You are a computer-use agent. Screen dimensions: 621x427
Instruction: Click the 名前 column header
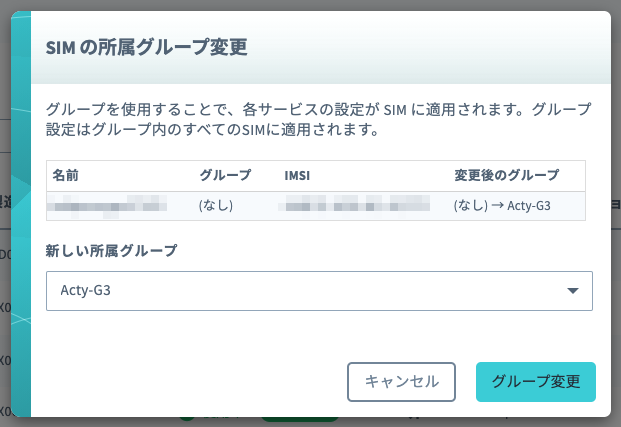66,175
